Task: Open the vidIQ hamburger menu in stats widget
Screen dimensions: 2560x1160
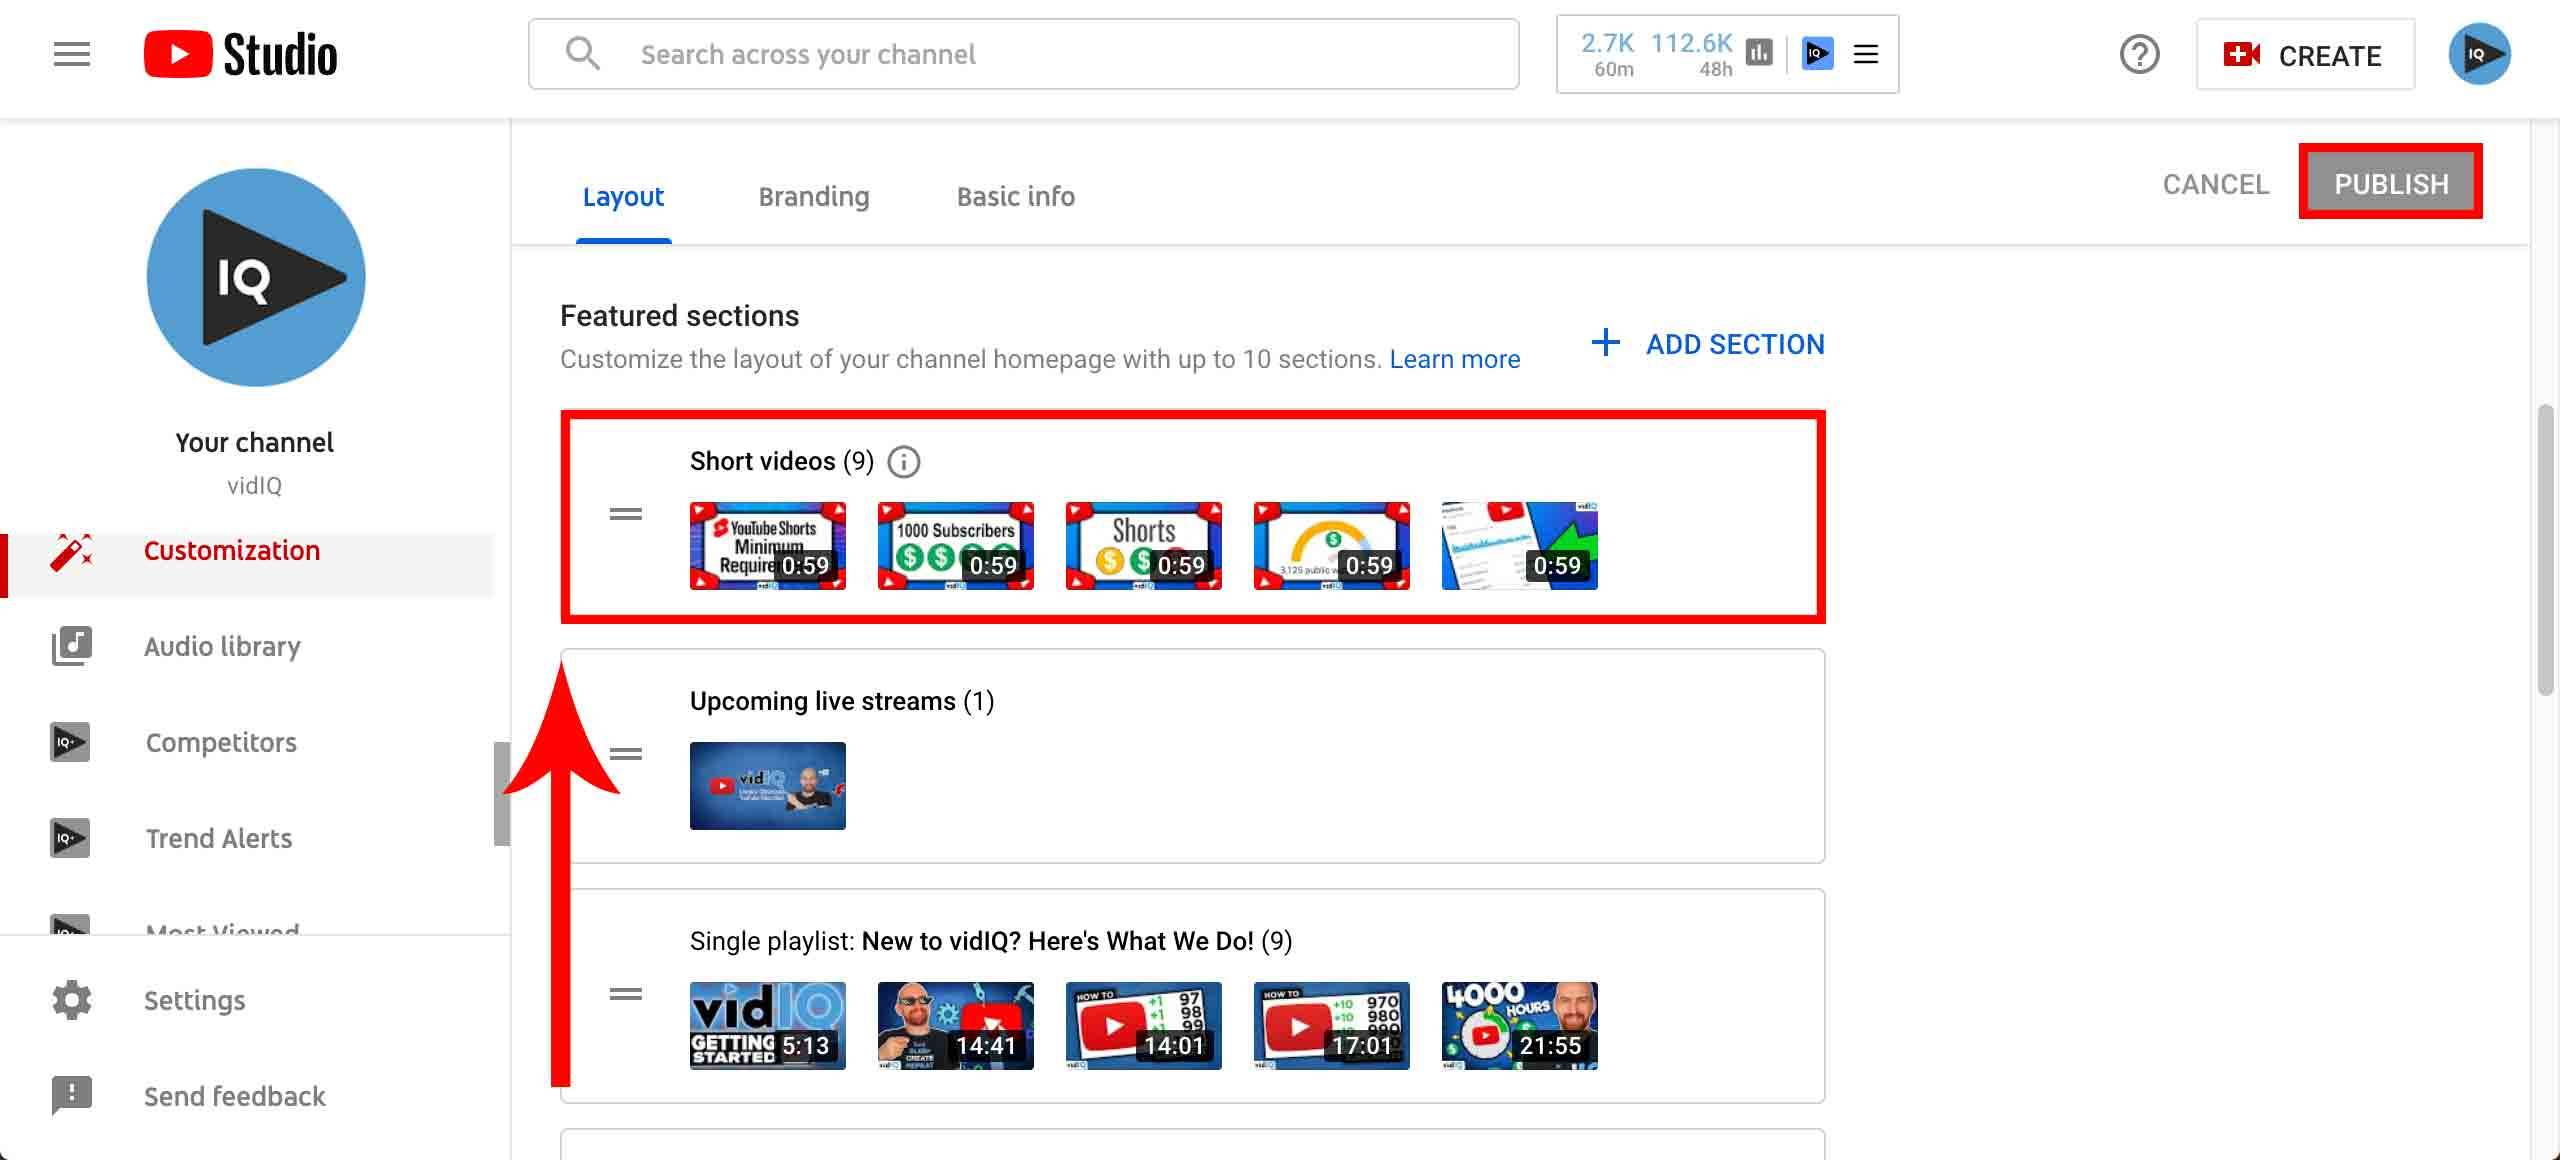Action: [1866, 54]
